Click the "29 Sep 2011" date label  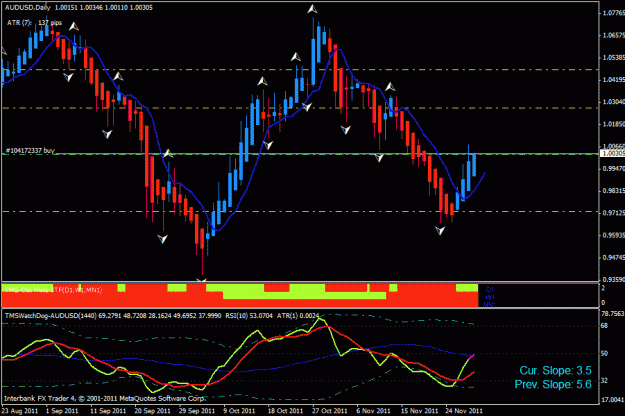(197, 410)
